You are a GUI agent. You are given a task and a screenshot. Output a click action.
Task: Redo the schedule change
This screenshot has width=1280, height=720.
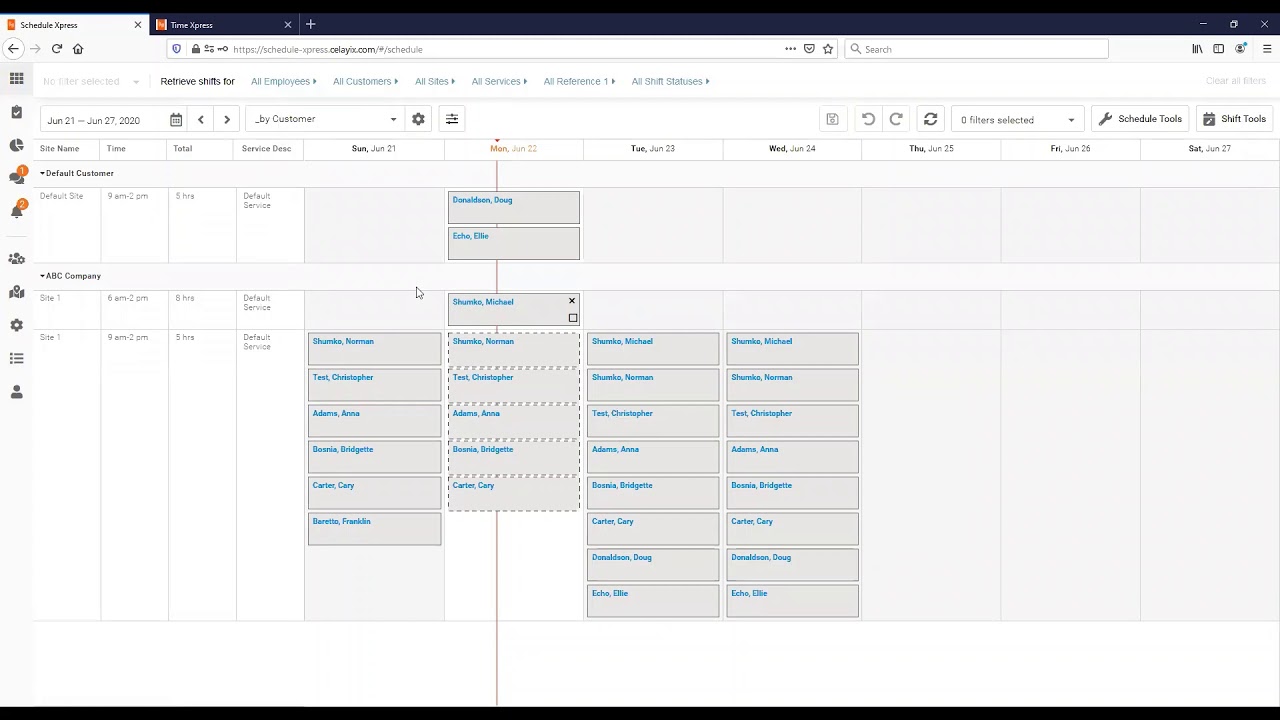pos(896,119)
